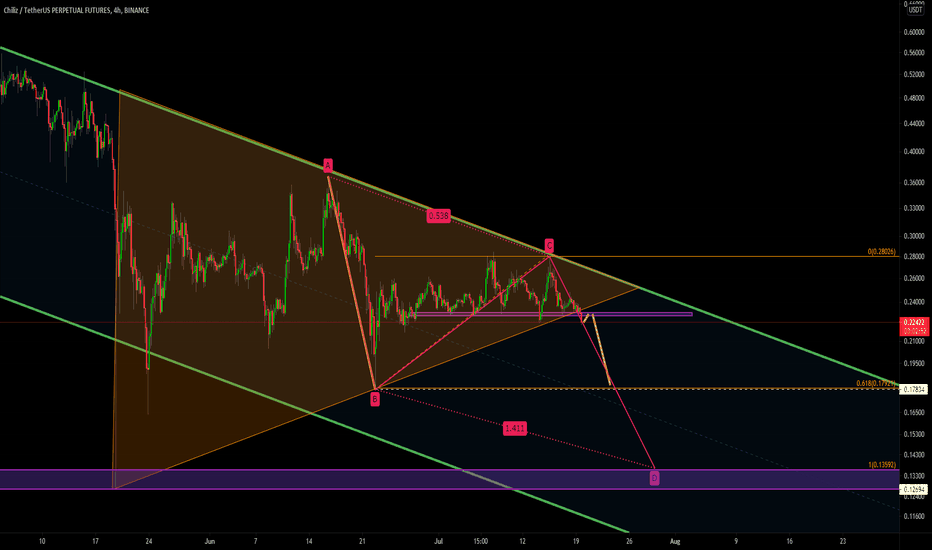Click the 0.17834 price axis label

click(915, 389)
